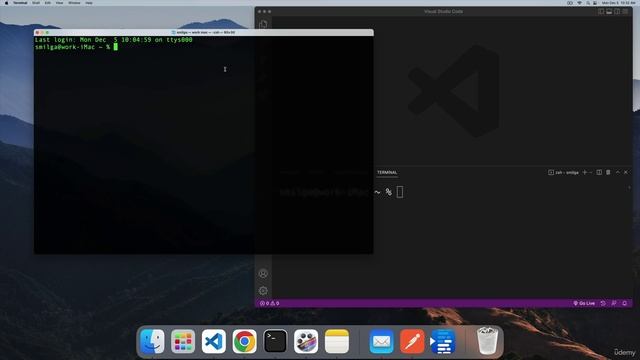Click the date and time clock
This screenshot has height=360, width=640.
click(x=618, y=3)
